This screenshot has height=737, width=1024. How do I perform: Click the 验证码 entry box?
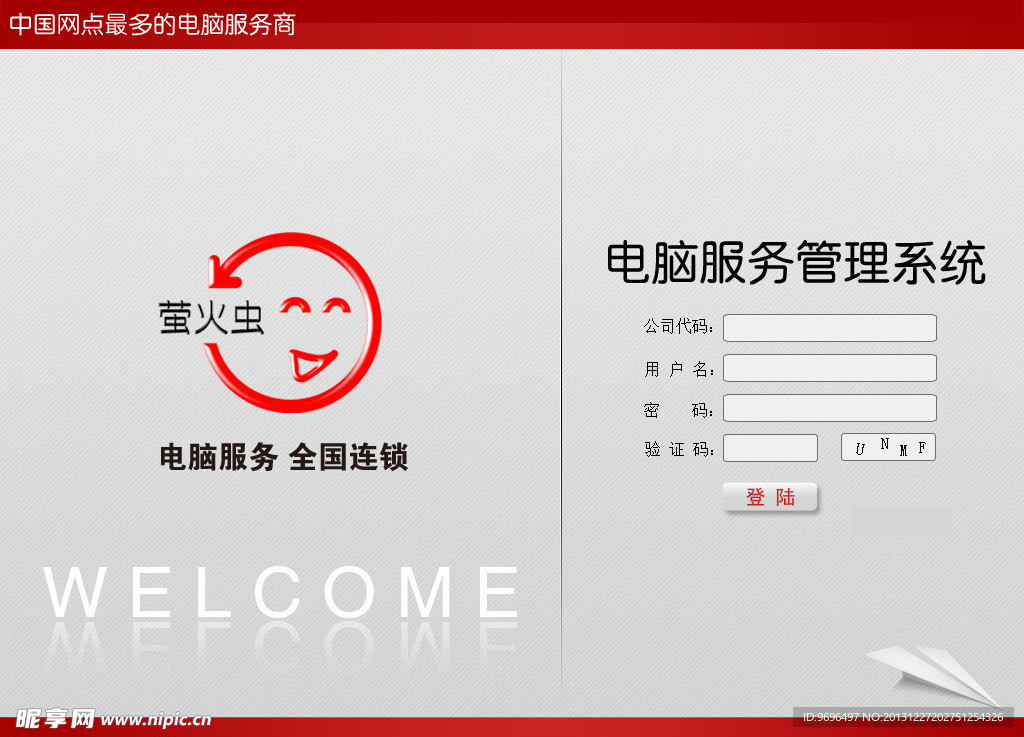[770, 448]
